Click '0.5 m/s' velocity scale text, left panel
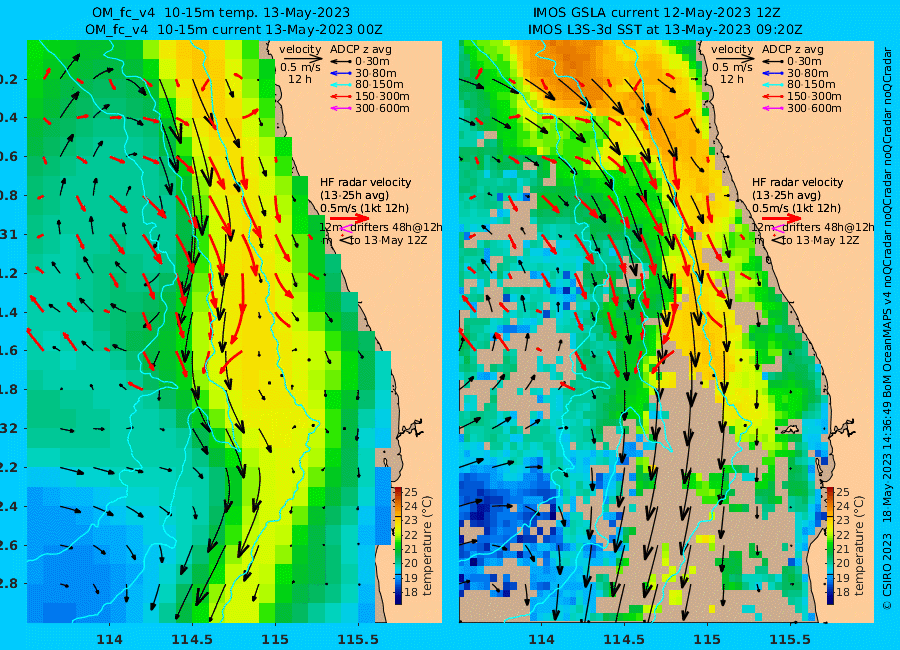Screen dimensions: 900x650 coord(300,68)
